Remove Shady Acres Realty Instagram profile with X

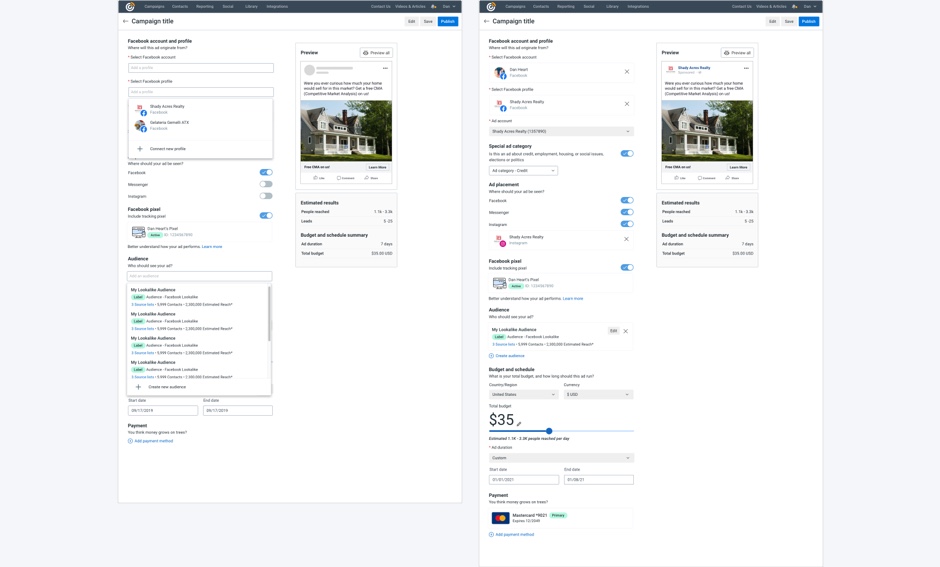(626, 239)
